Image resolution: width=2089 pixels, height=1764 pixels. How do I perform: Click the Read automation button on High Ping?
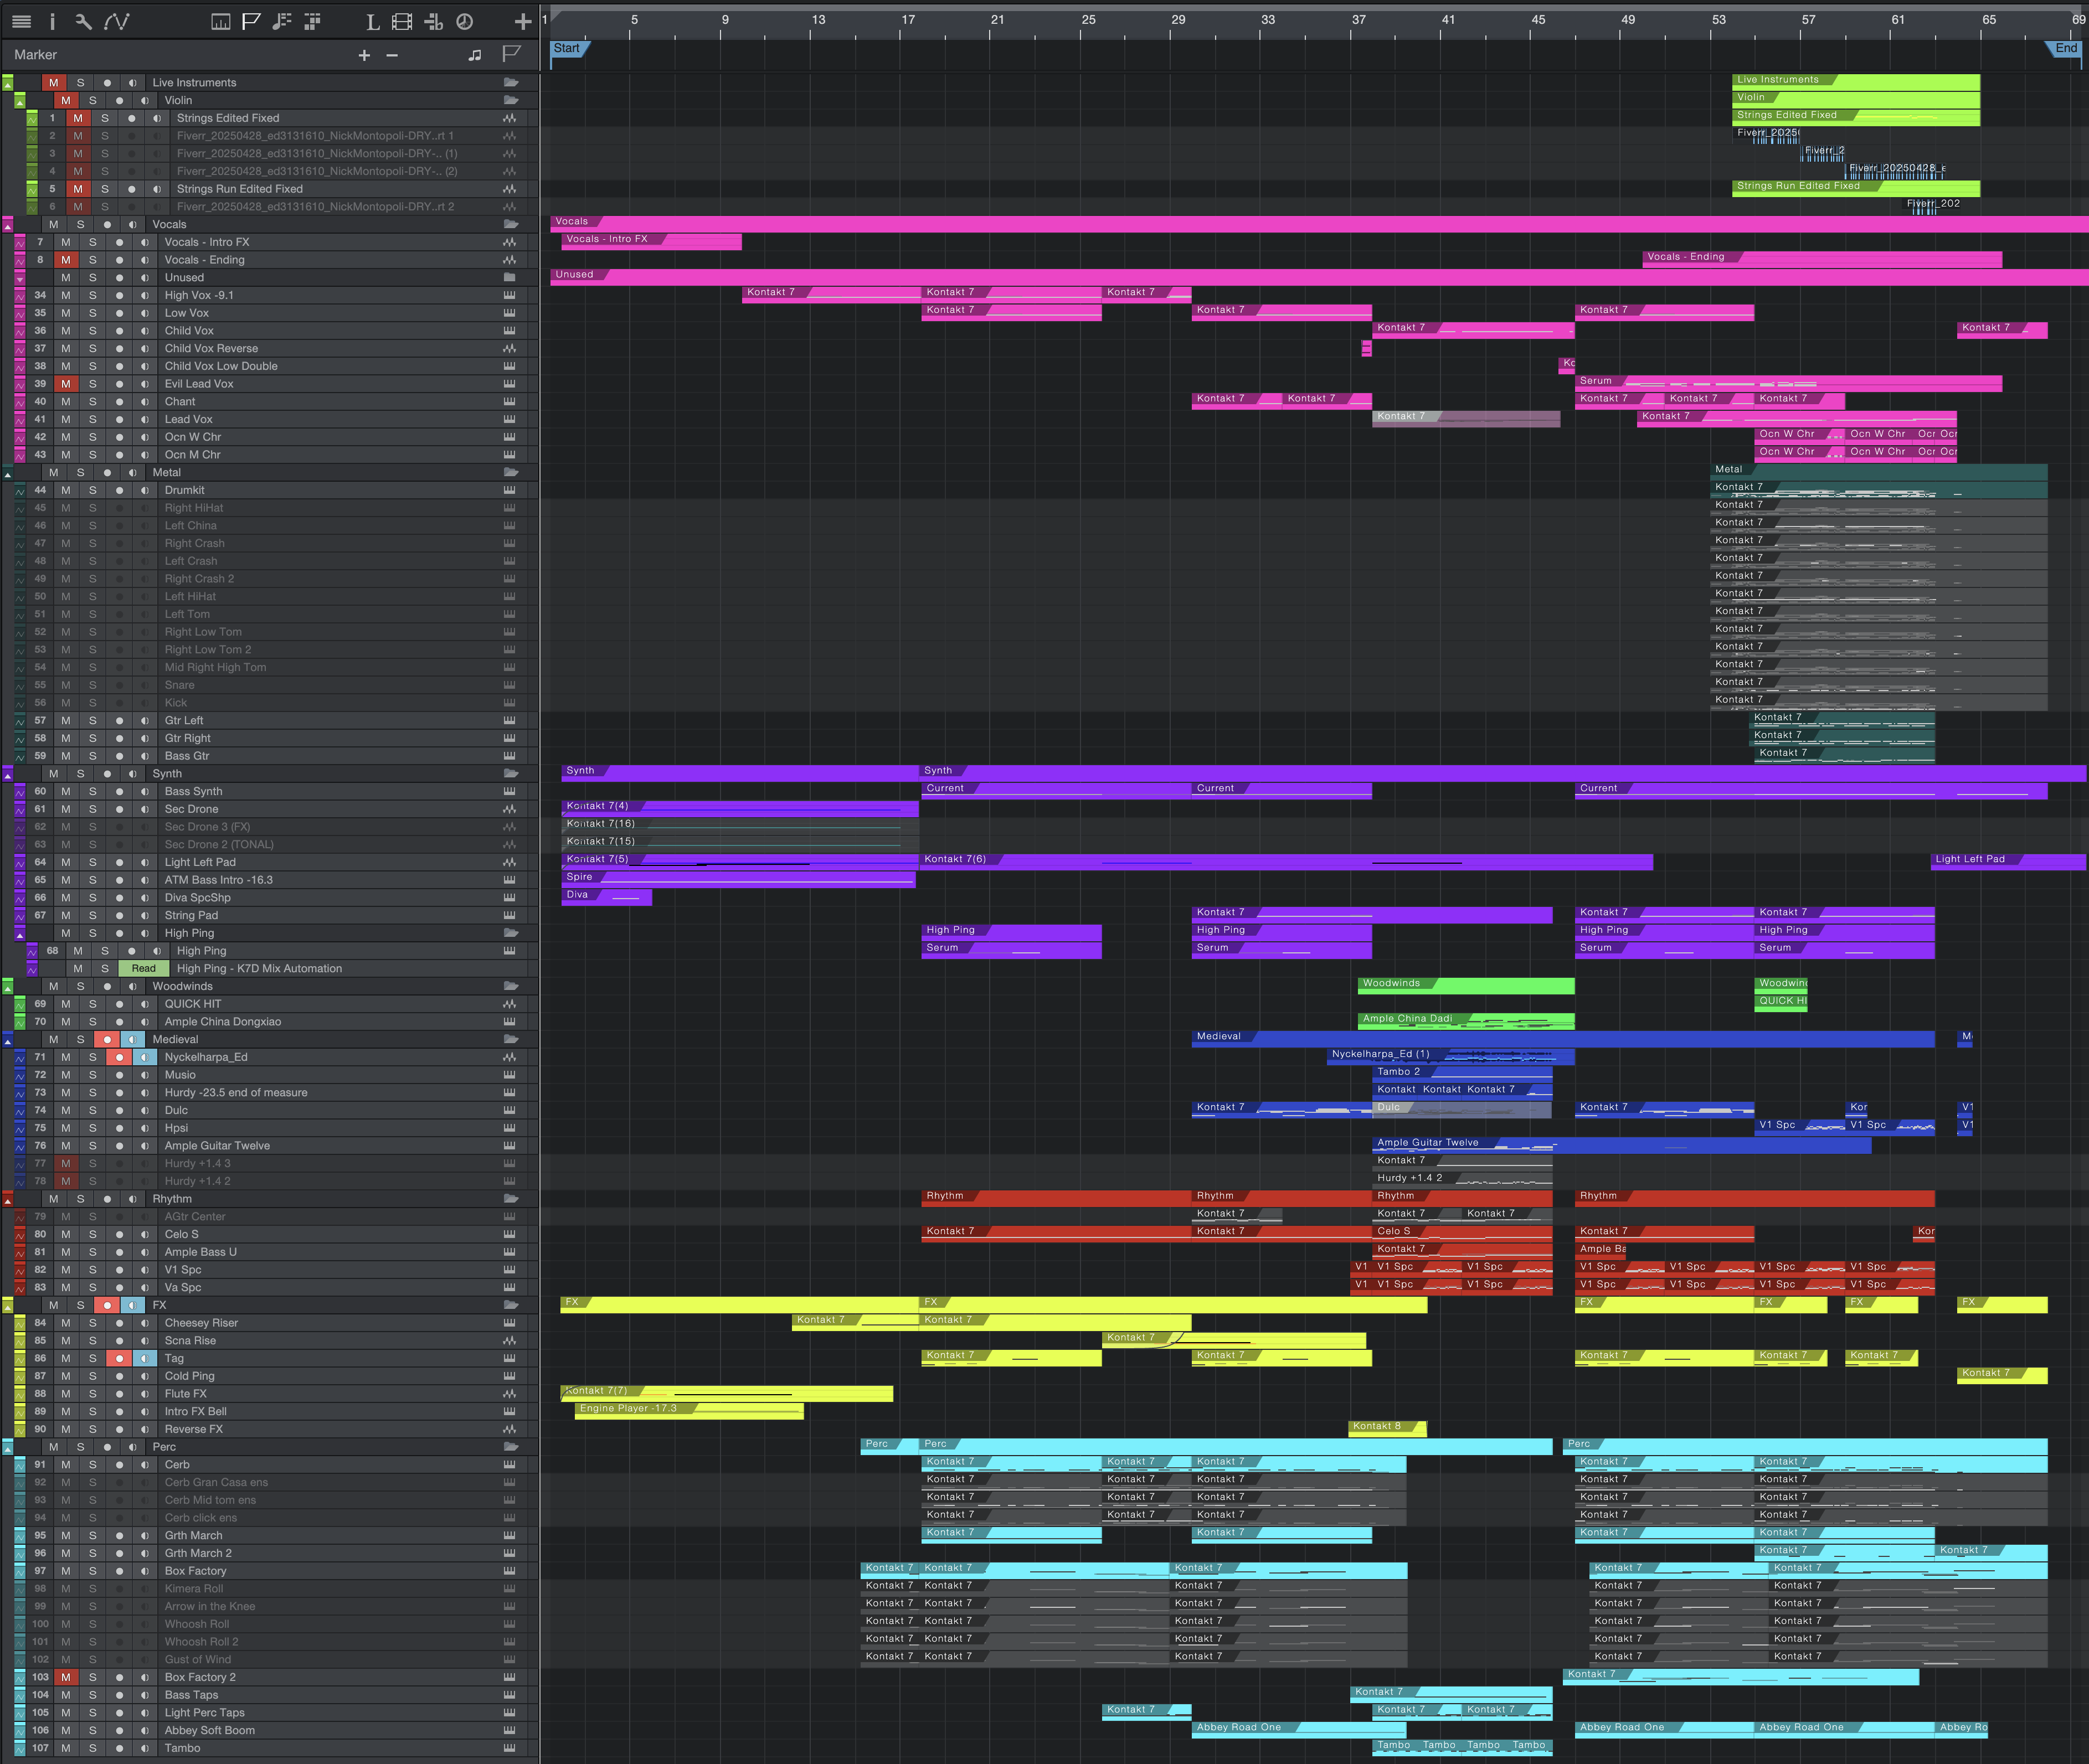coord(143,968)
